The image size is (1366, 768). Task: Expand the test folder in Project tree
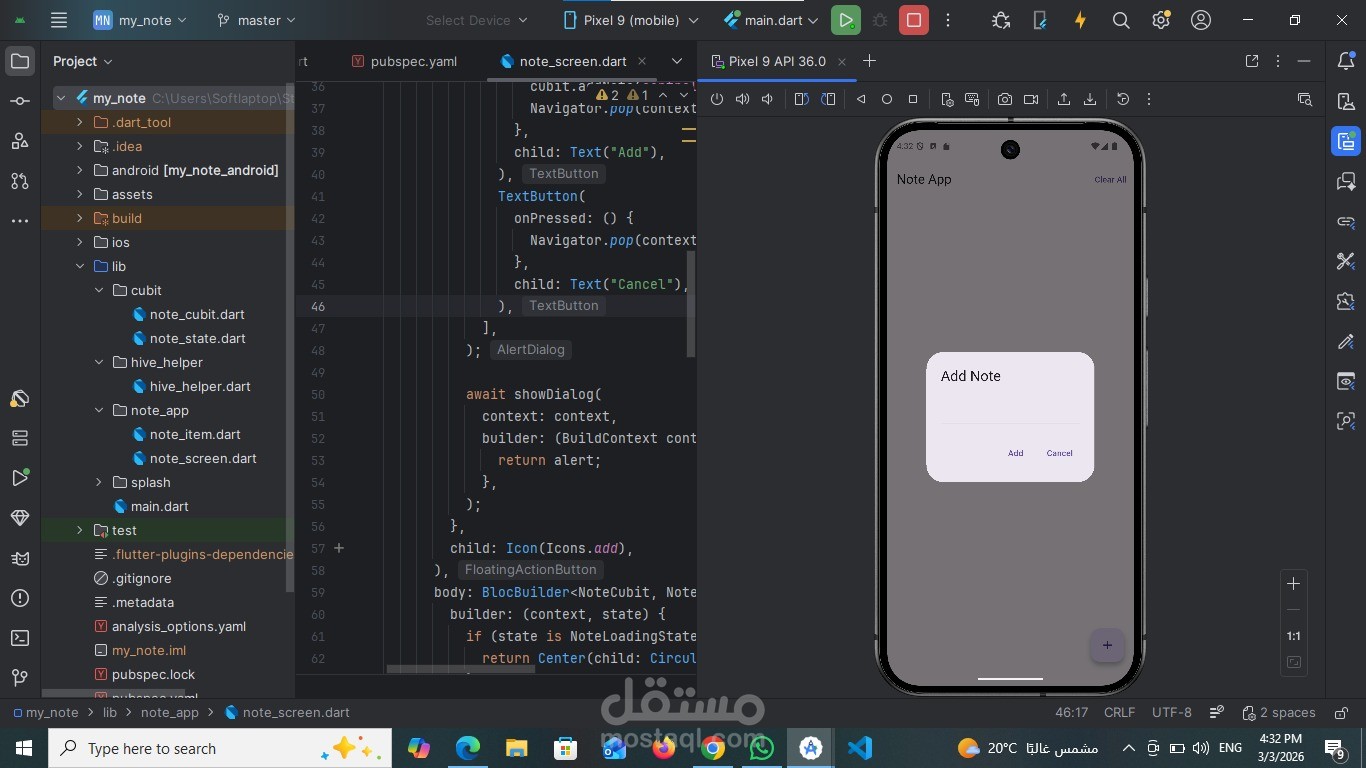[80, 530]
